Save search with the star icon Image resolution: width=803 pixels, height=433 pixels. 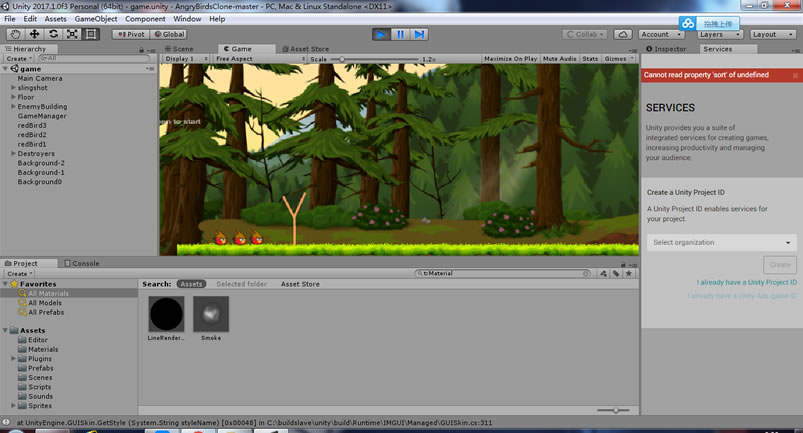(x=628, y=274)
